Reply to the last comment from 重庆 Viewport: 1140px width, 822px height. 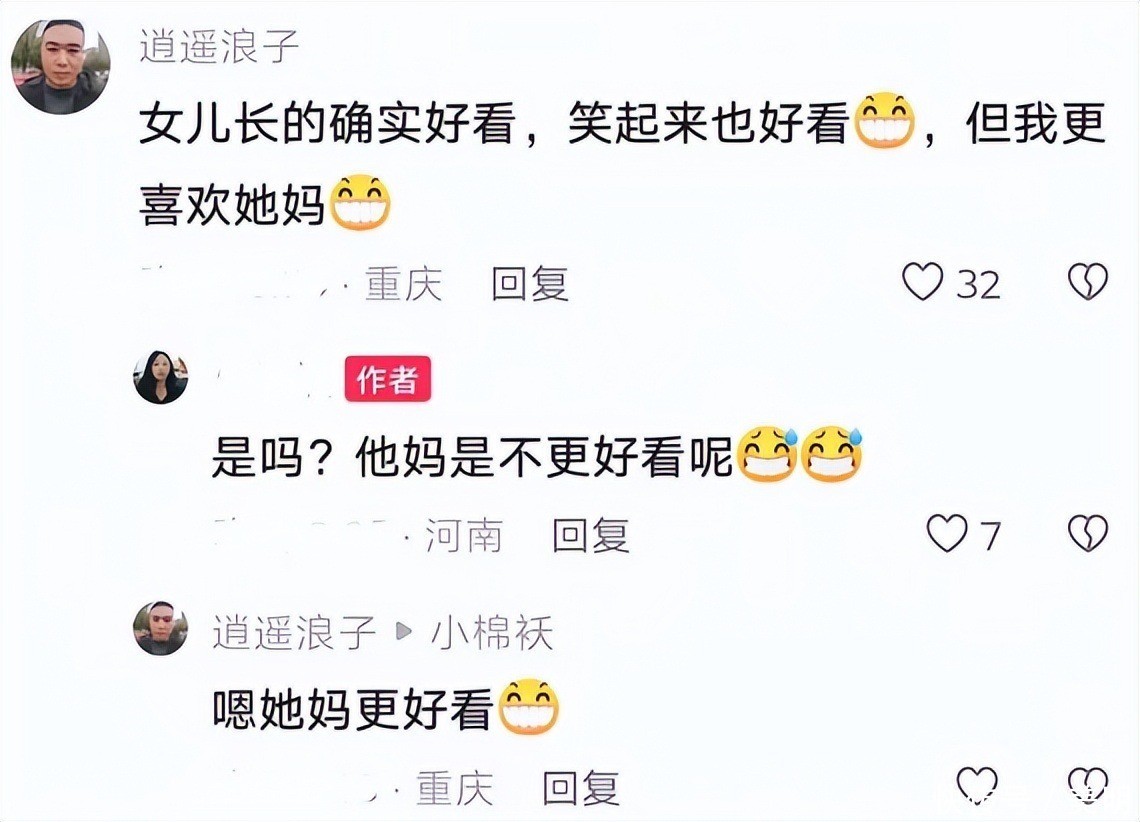(x=581, y=788)
